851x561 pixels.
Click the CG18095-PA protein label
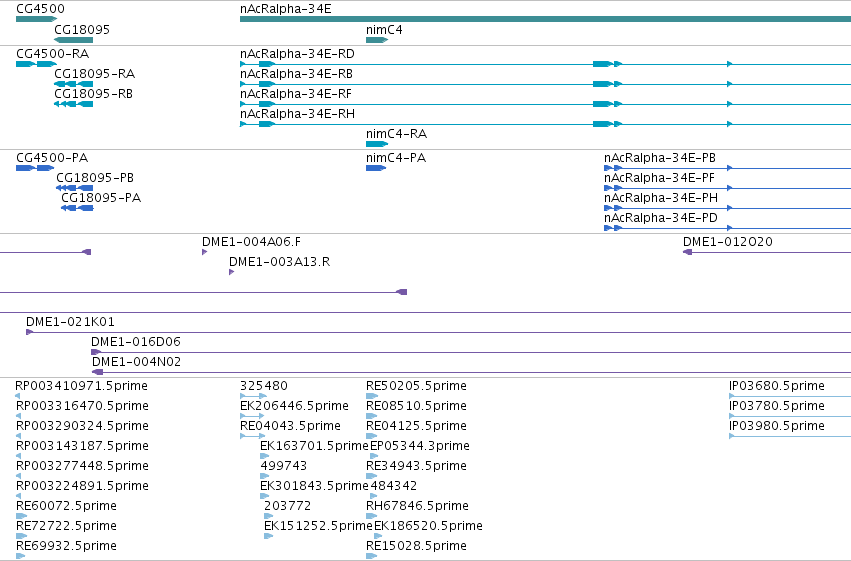101,198
